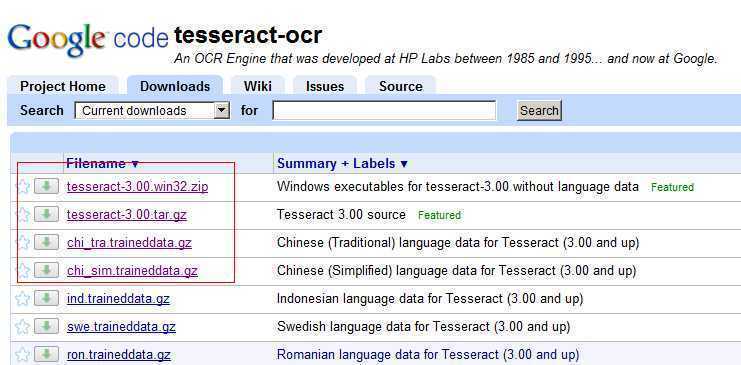Click Chinese (Simplified) language data summary
Viewport: 741px width, 365px height.
coord(457,271)
